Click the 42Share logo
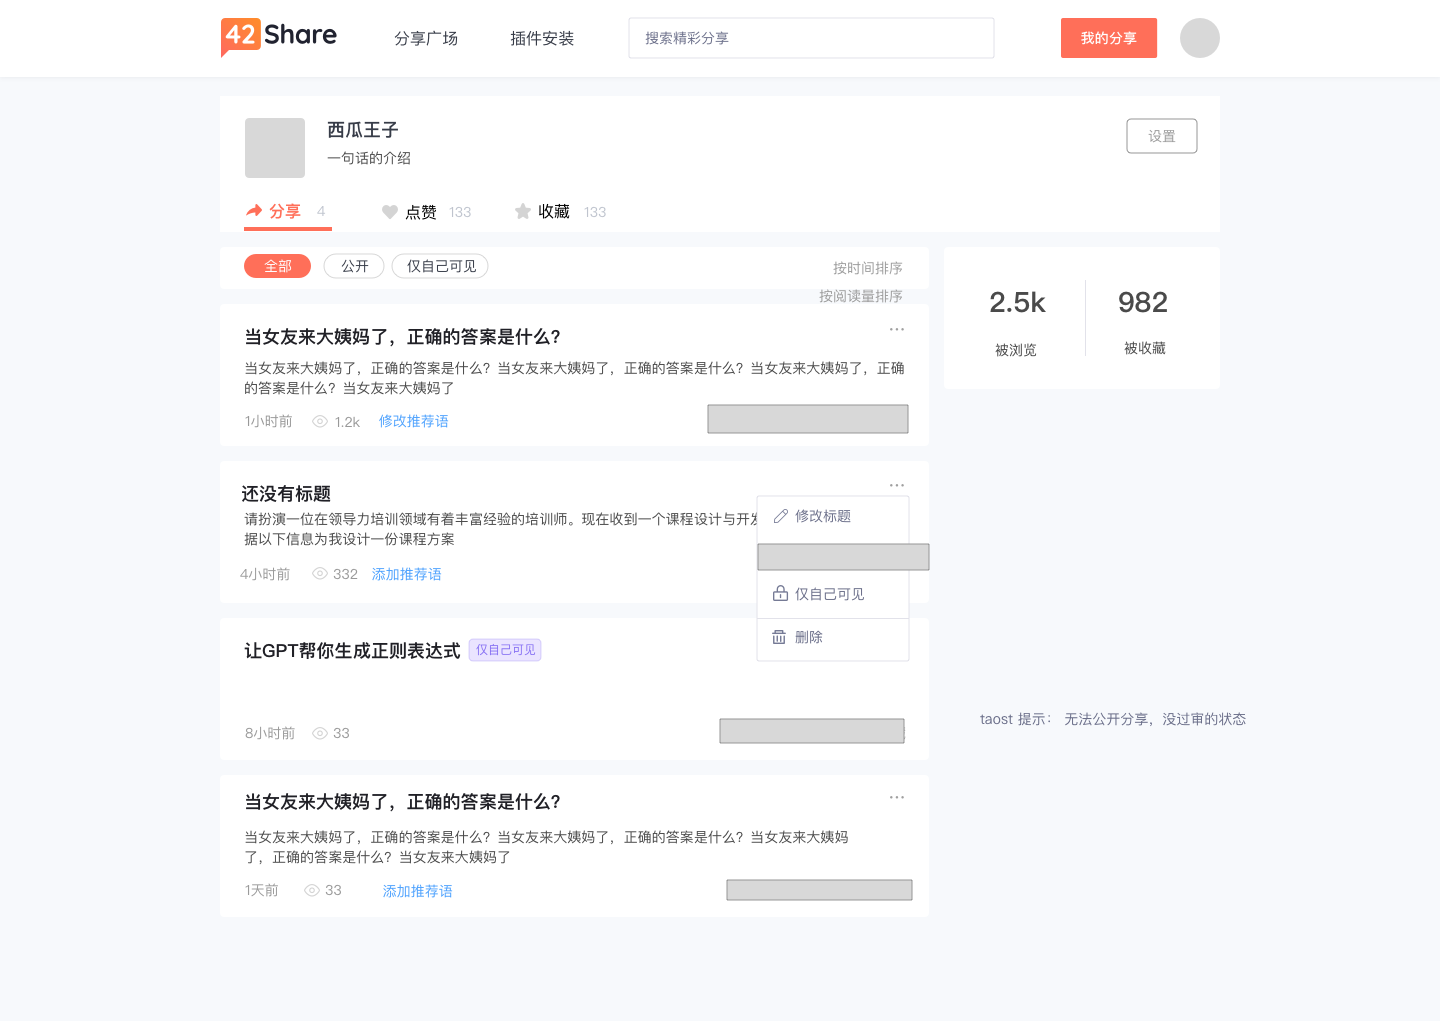 [279, 37]
